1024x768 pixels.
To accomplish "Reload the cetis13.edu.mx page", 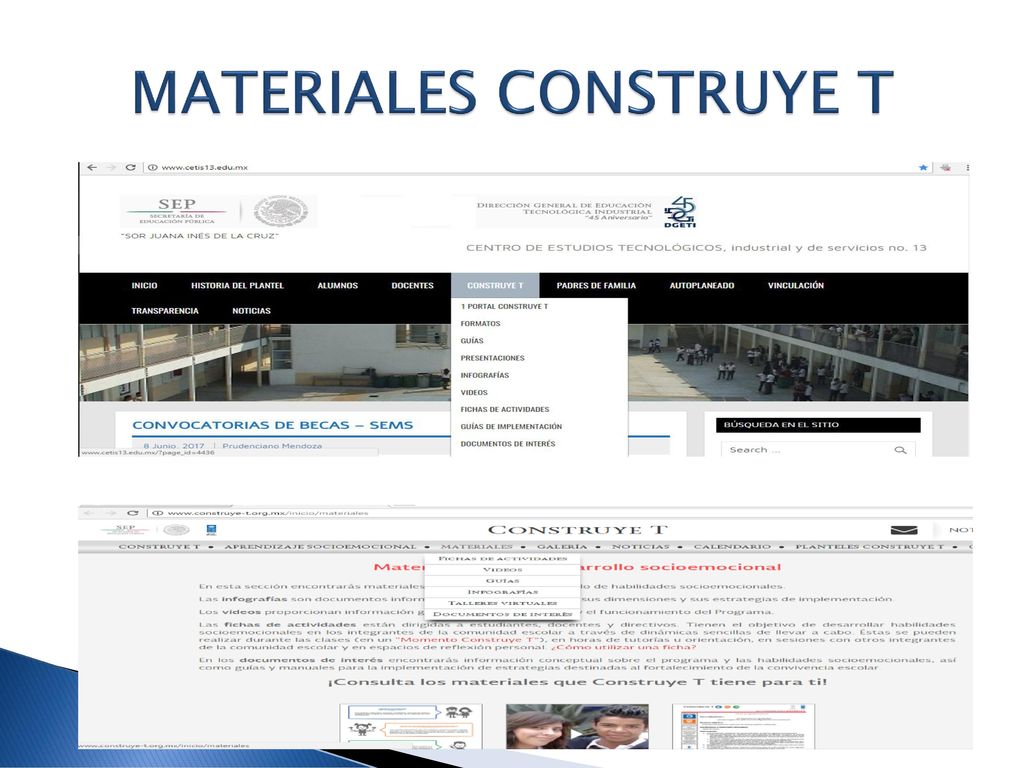I will pyautogui.click(x=131, y=168).
